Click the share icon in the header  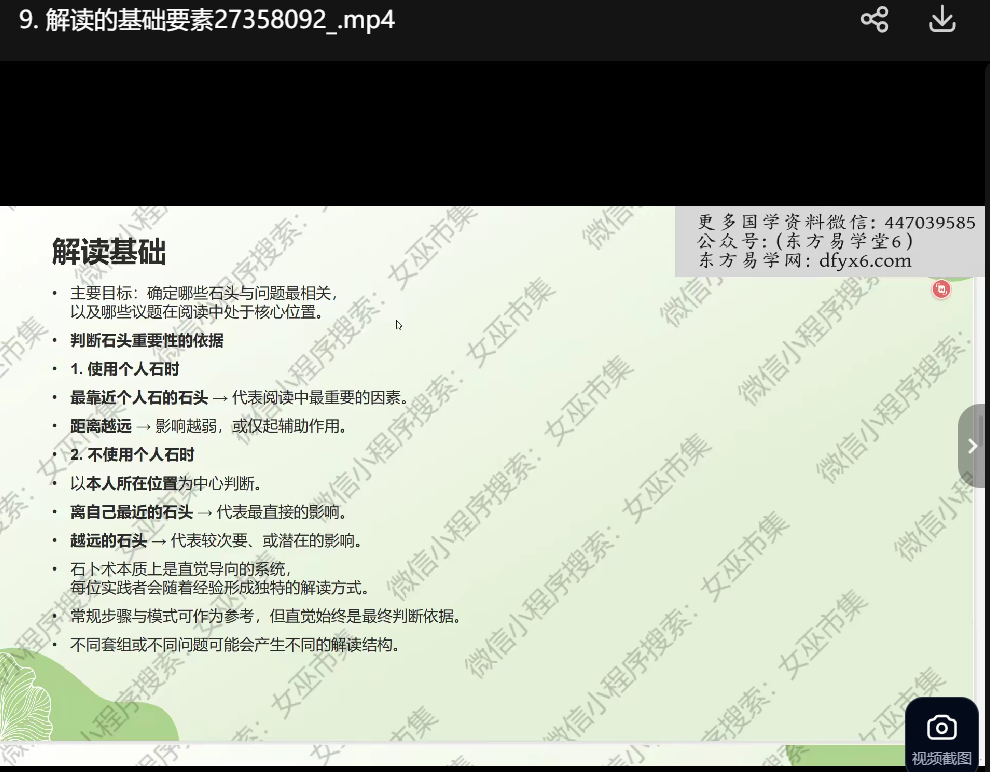click(x=874, y=20)
